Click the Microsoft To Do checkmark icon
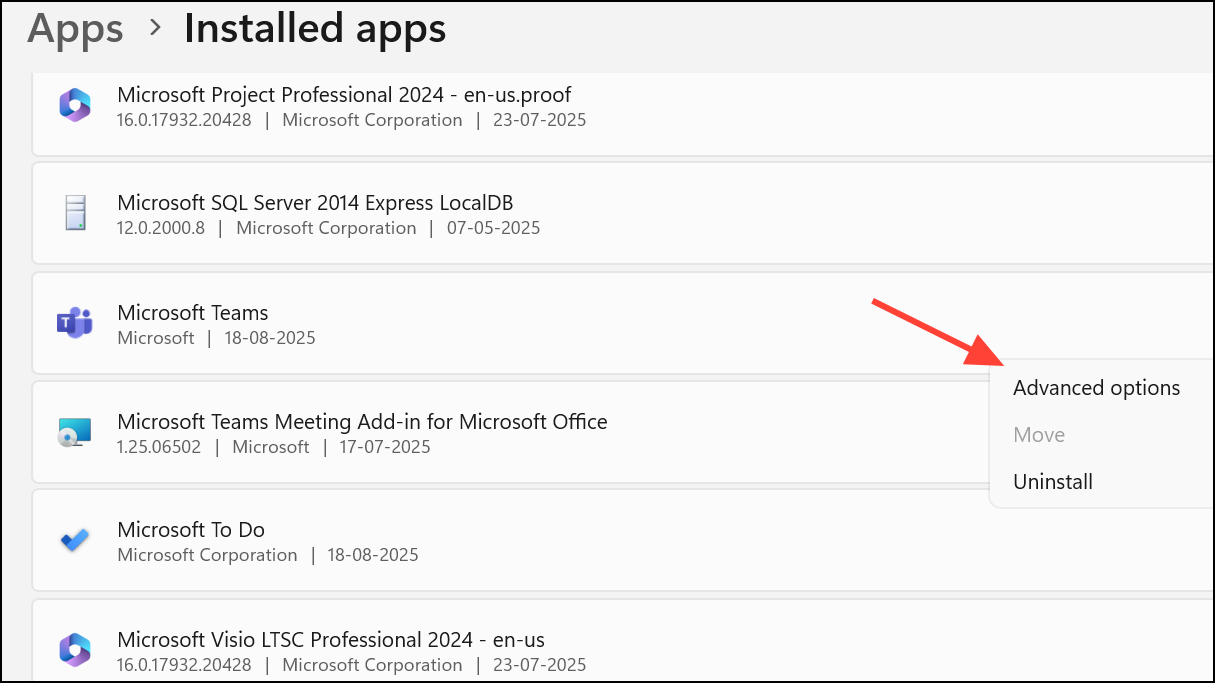The height and width of the screenshot is (683, 1215). coord(75,540)
